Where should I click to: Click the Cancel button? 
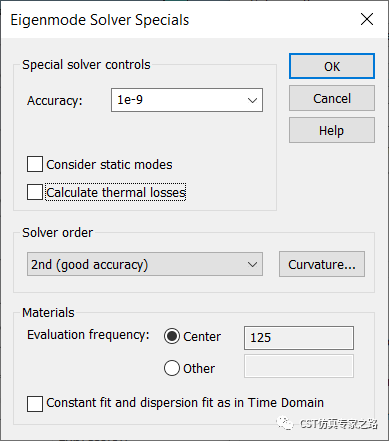pos(332,98)
